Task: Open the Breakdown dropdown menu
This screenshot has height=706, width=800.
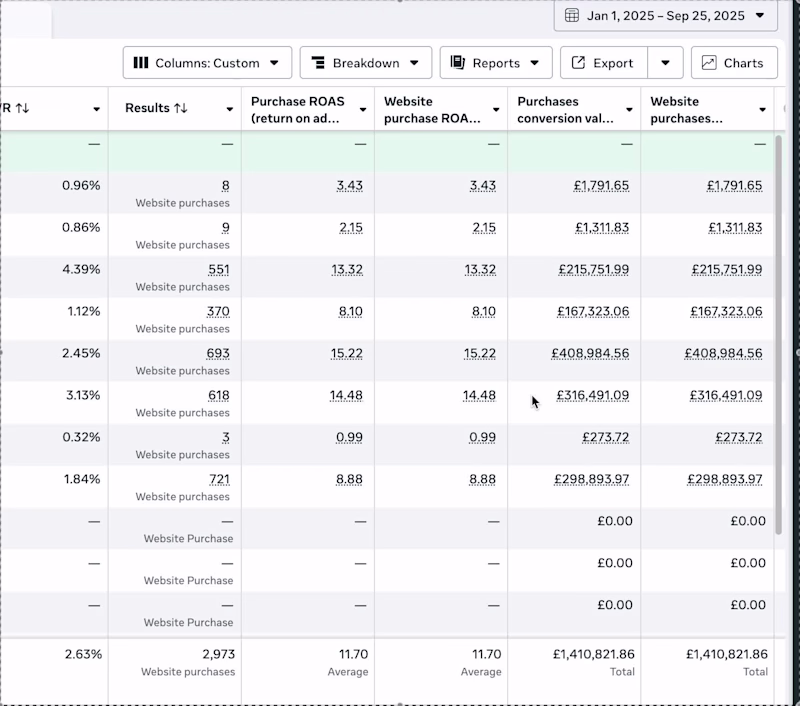Action: coord(366,63)
